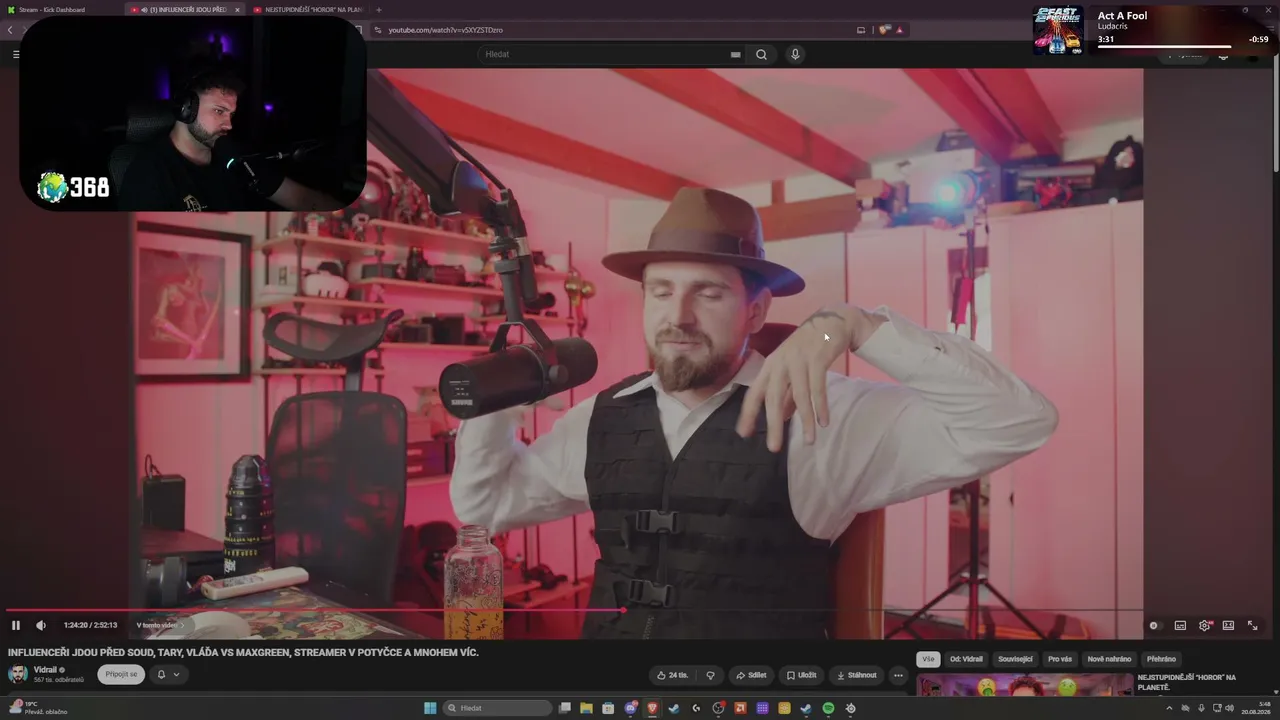
Task: Open Spotify from the taskbar
Action: 828,708
